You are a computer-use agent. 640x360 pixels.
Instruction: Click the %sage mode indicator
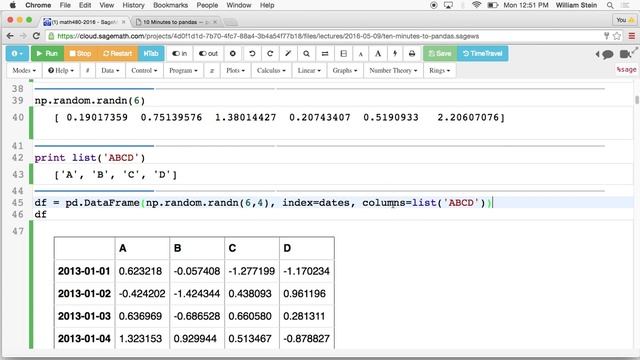[x=626, y=69]
